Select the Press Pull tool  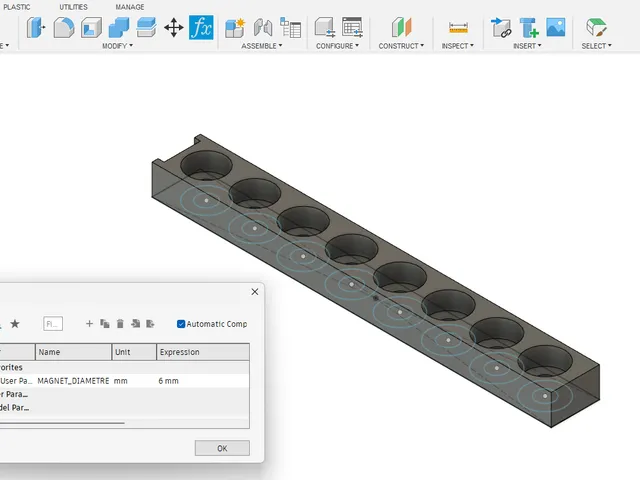pyautogui.click(x=36, y=28)
